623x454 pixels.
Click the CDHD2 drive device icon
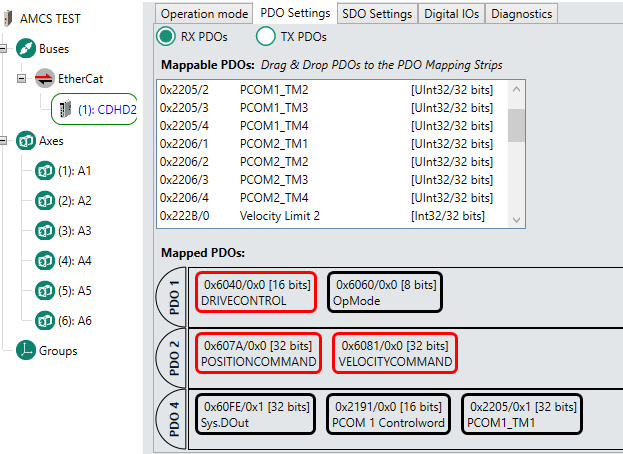click(66, 109)
